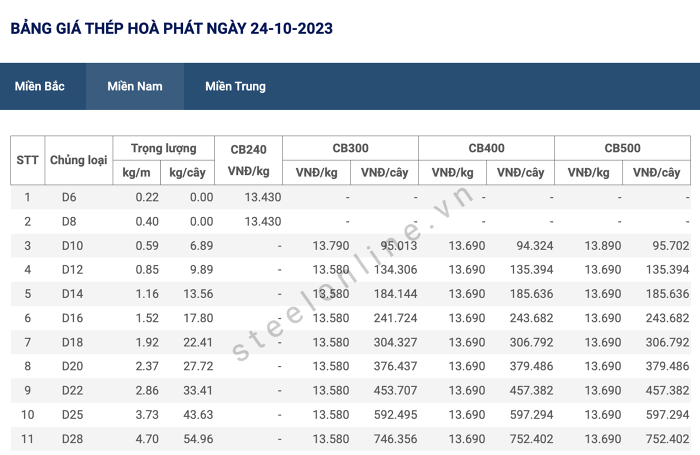Open the Miền Trung tab
The image size is (700, 455).
point(235,86)
